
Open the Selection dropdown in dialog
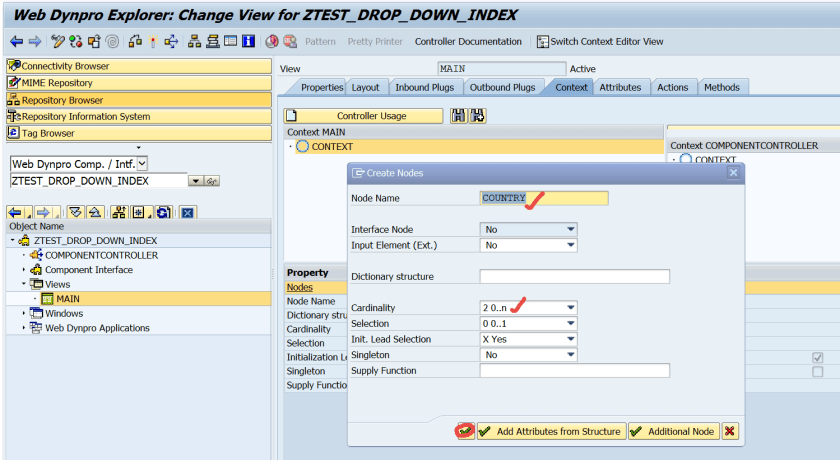pos(571,323)
